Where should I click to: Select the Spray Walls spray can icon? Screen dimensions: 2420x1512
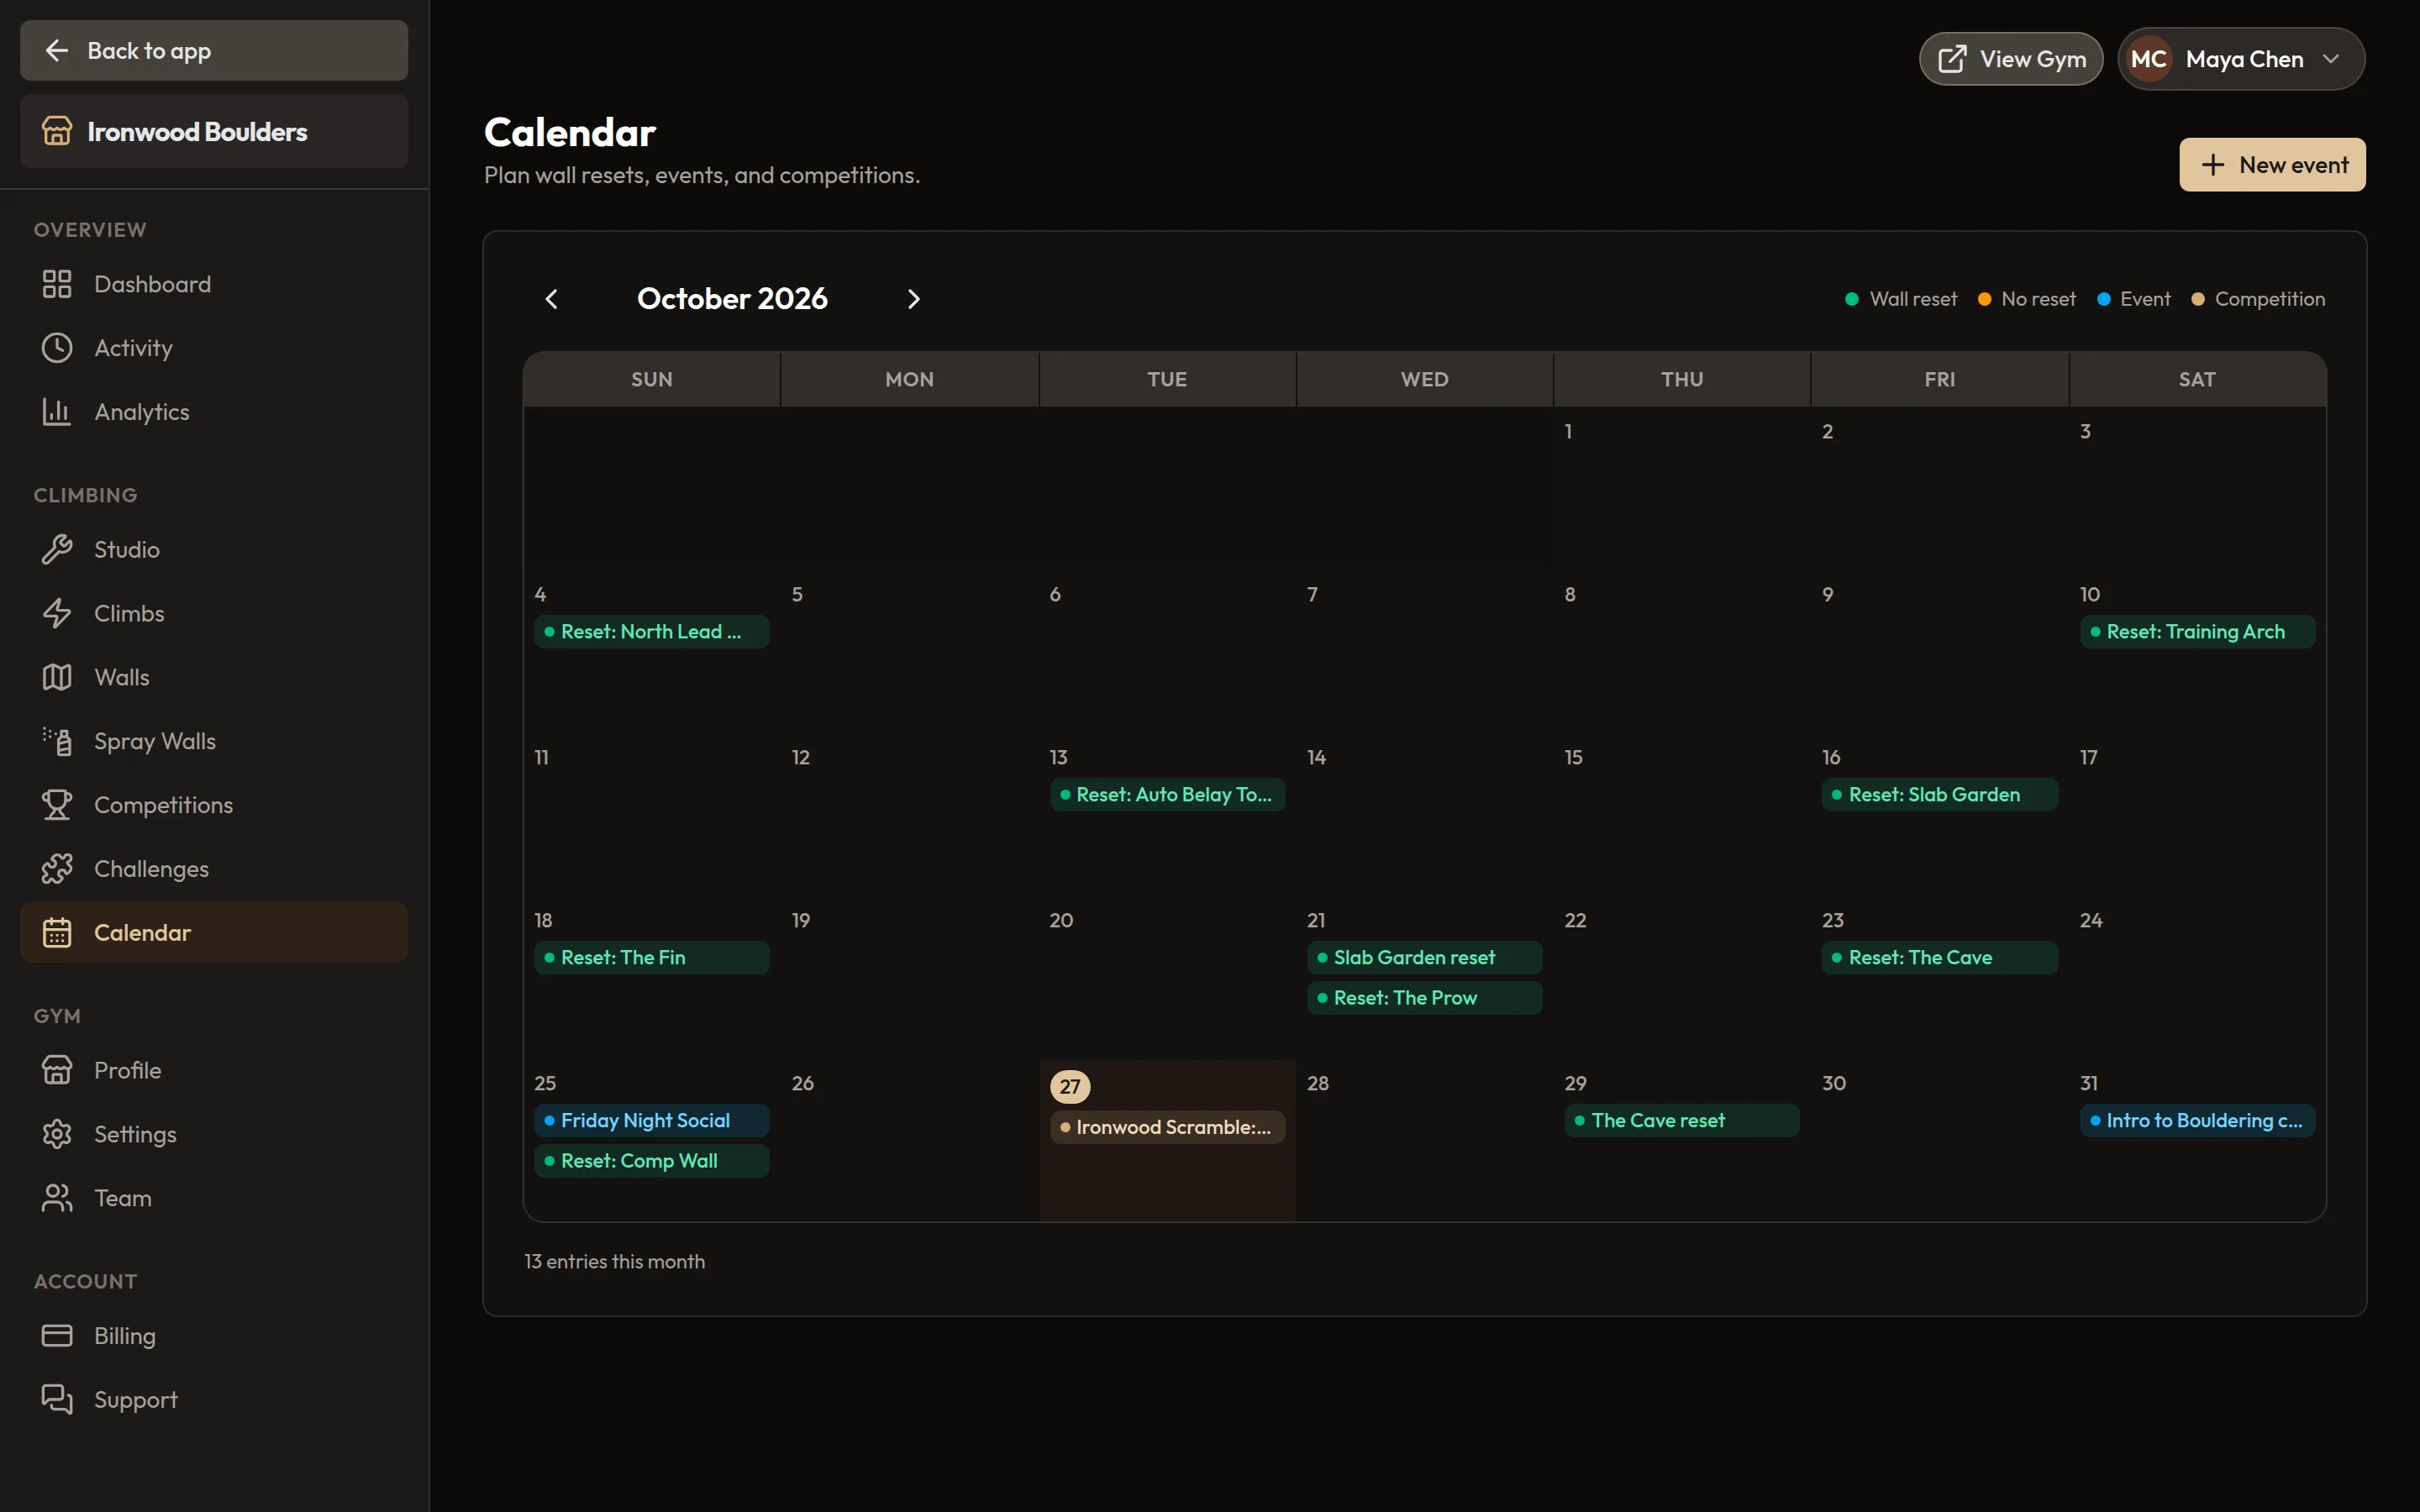click(x=57, y=741)
